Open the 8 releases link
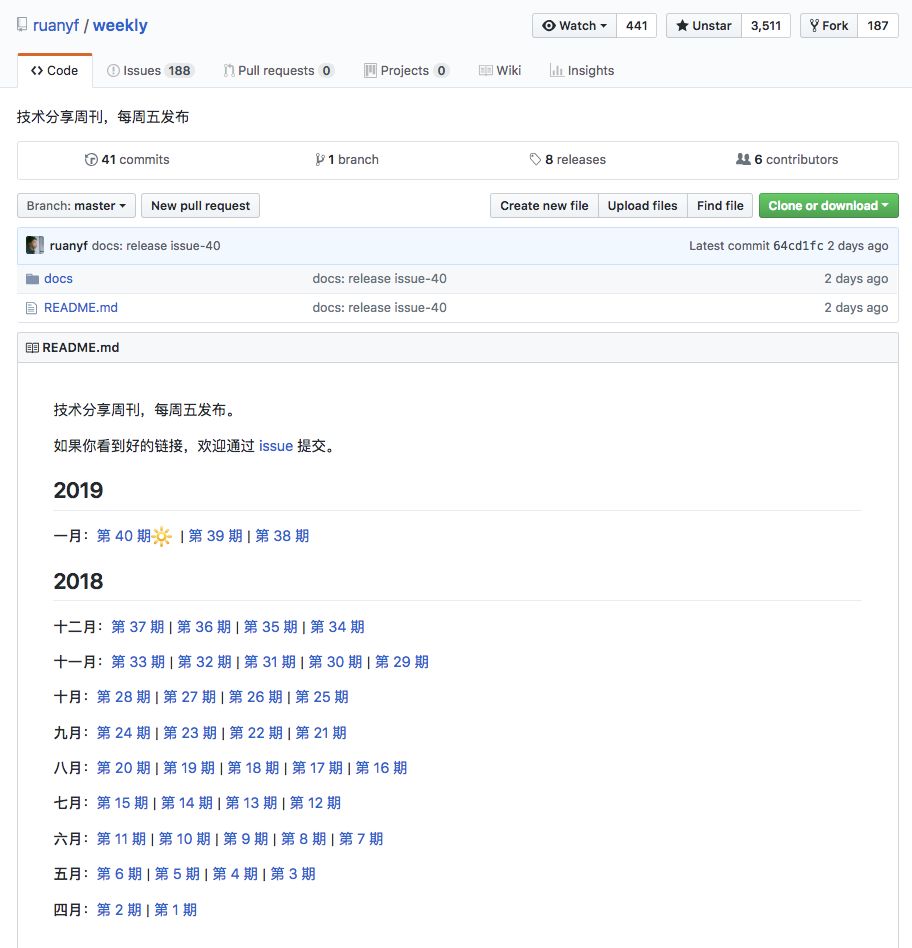The image size is (912, 948). pos(567,160)
